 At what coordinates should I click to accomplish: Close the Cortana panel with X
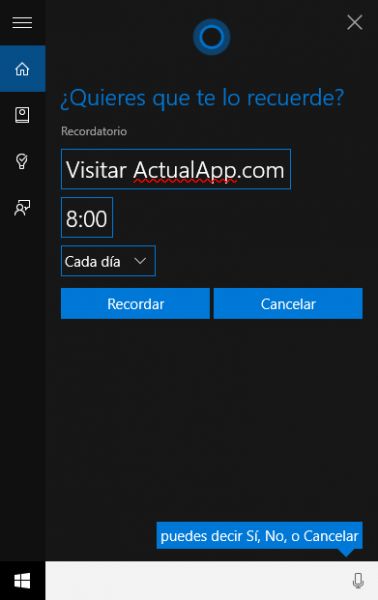tap(355, 23)
